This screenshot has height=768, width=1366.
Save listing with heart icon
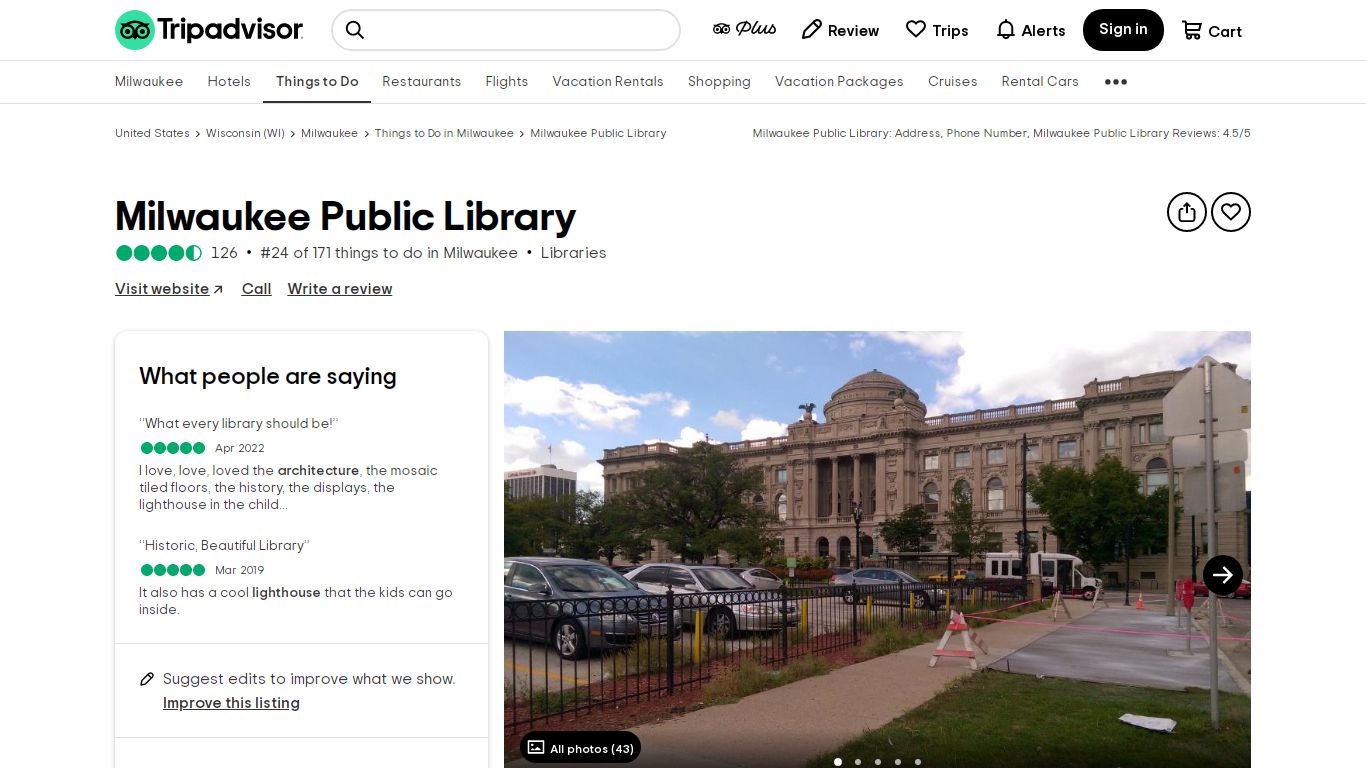pos(1231,212)
